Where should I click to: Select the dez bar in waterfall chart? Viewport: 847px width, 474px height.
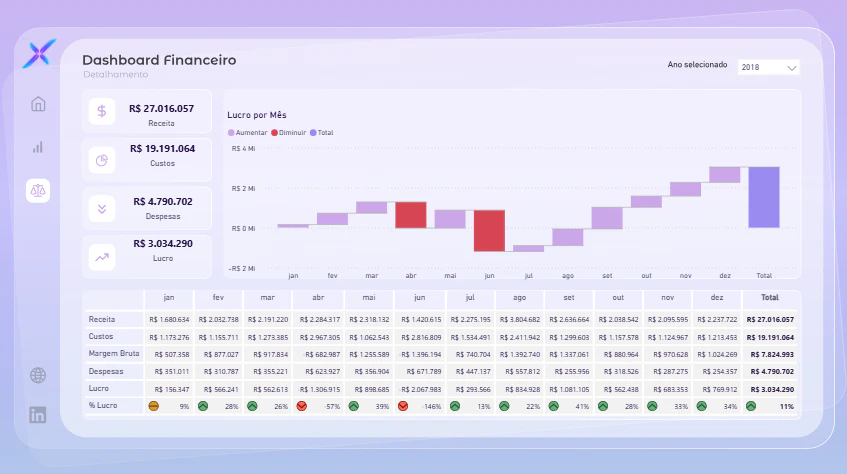tap(724, 175)
